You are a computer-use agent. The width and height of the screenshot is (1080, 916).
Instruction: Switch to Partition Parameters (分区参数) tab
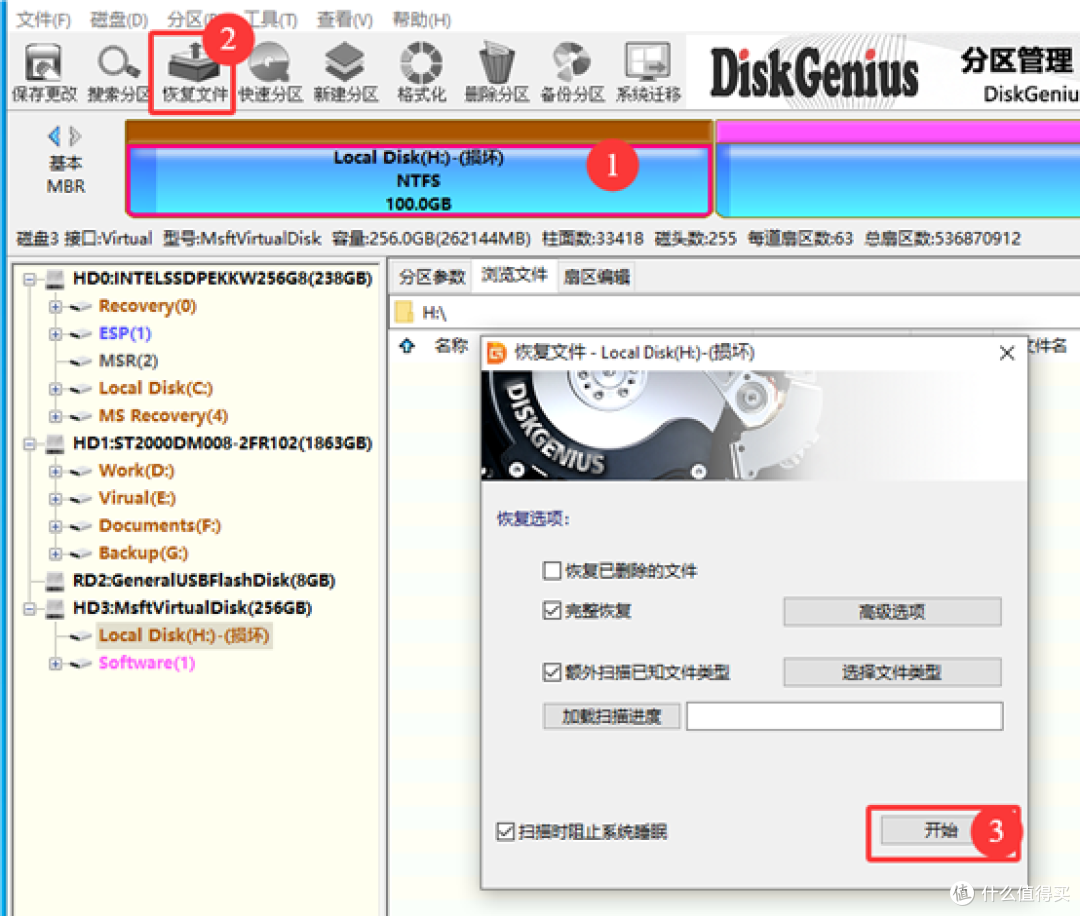[x=432, y=277]
